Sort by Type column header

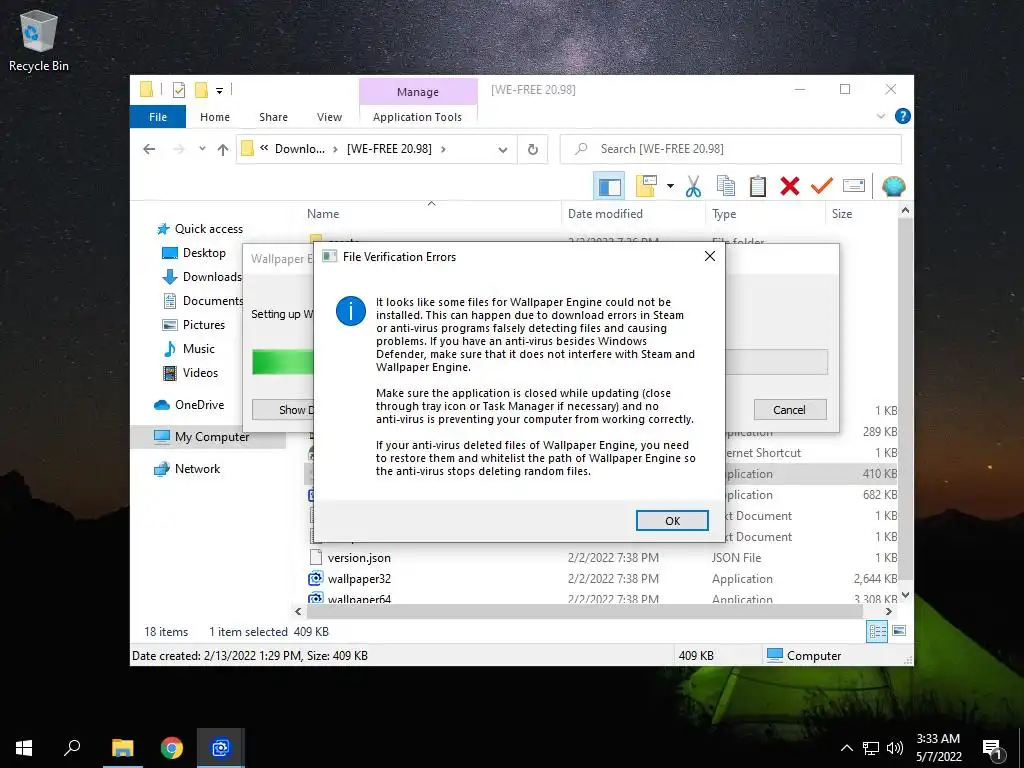pyautogui.click(x=724, y=214)
